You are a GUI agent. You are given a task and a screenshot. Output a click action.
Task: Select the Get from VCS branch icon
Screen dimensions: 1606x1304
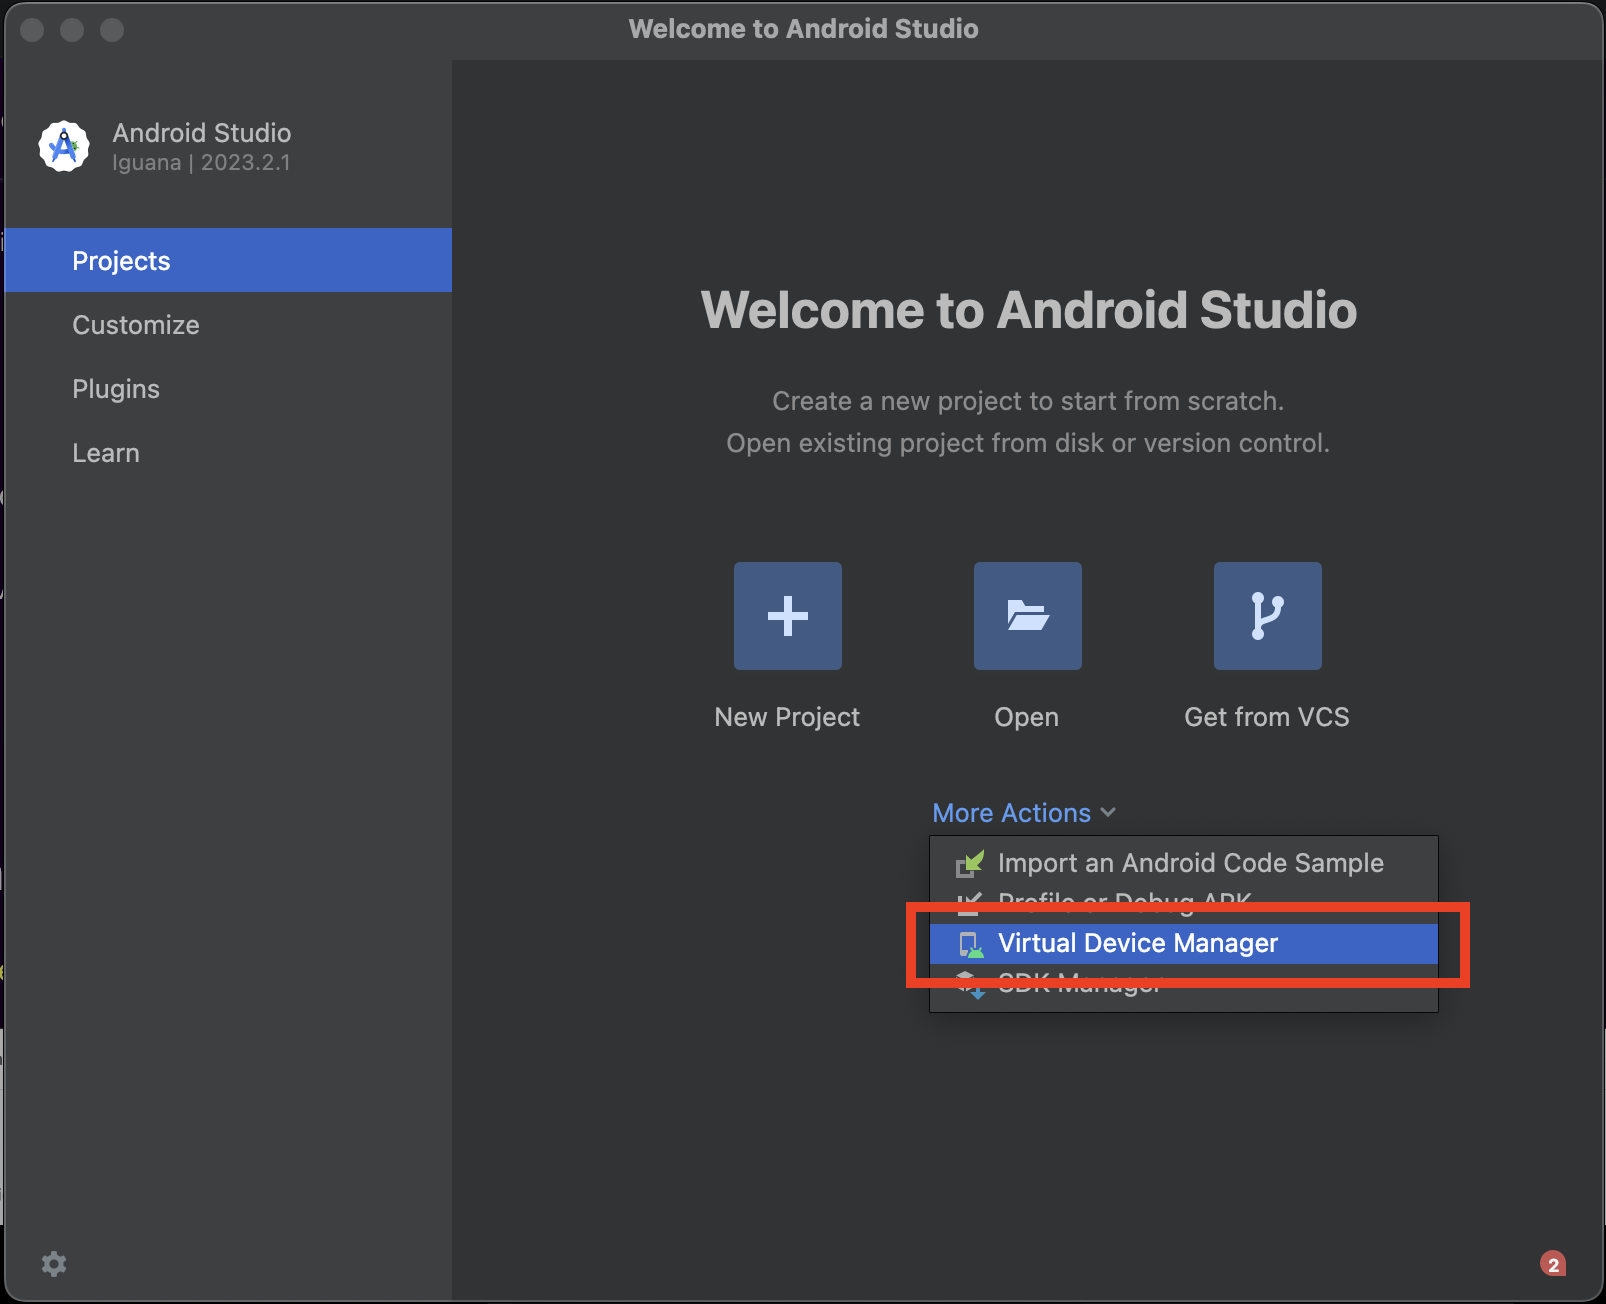tap(1266, 616)
